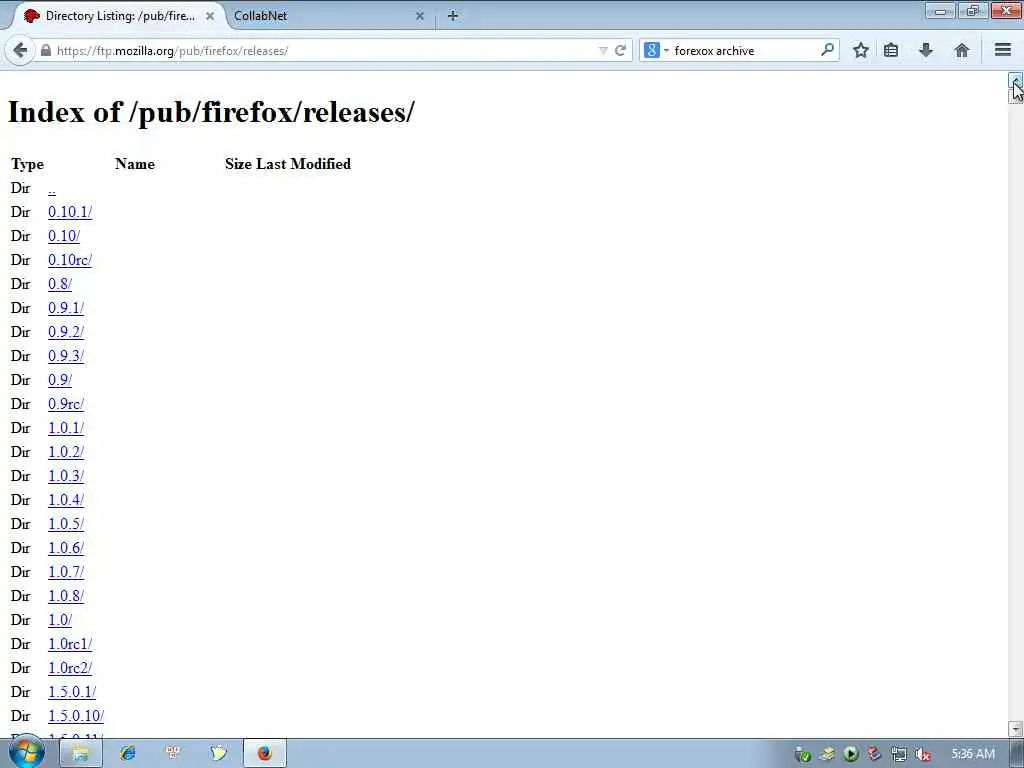
Task: Open the 1.0.4/ directory link
Action: coord(66,500)
